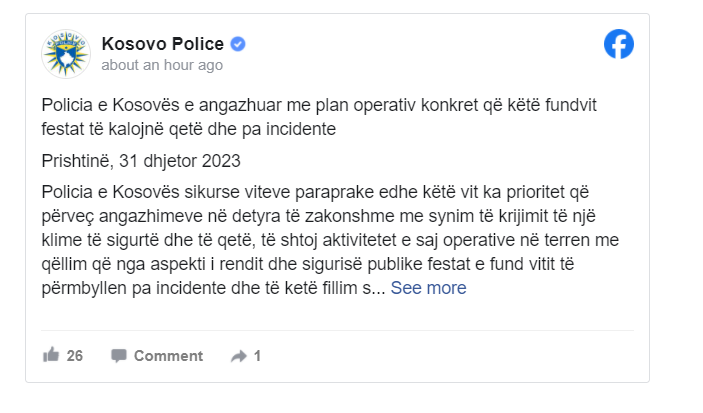Share the post using arrow icon

[x=239, y=356]
